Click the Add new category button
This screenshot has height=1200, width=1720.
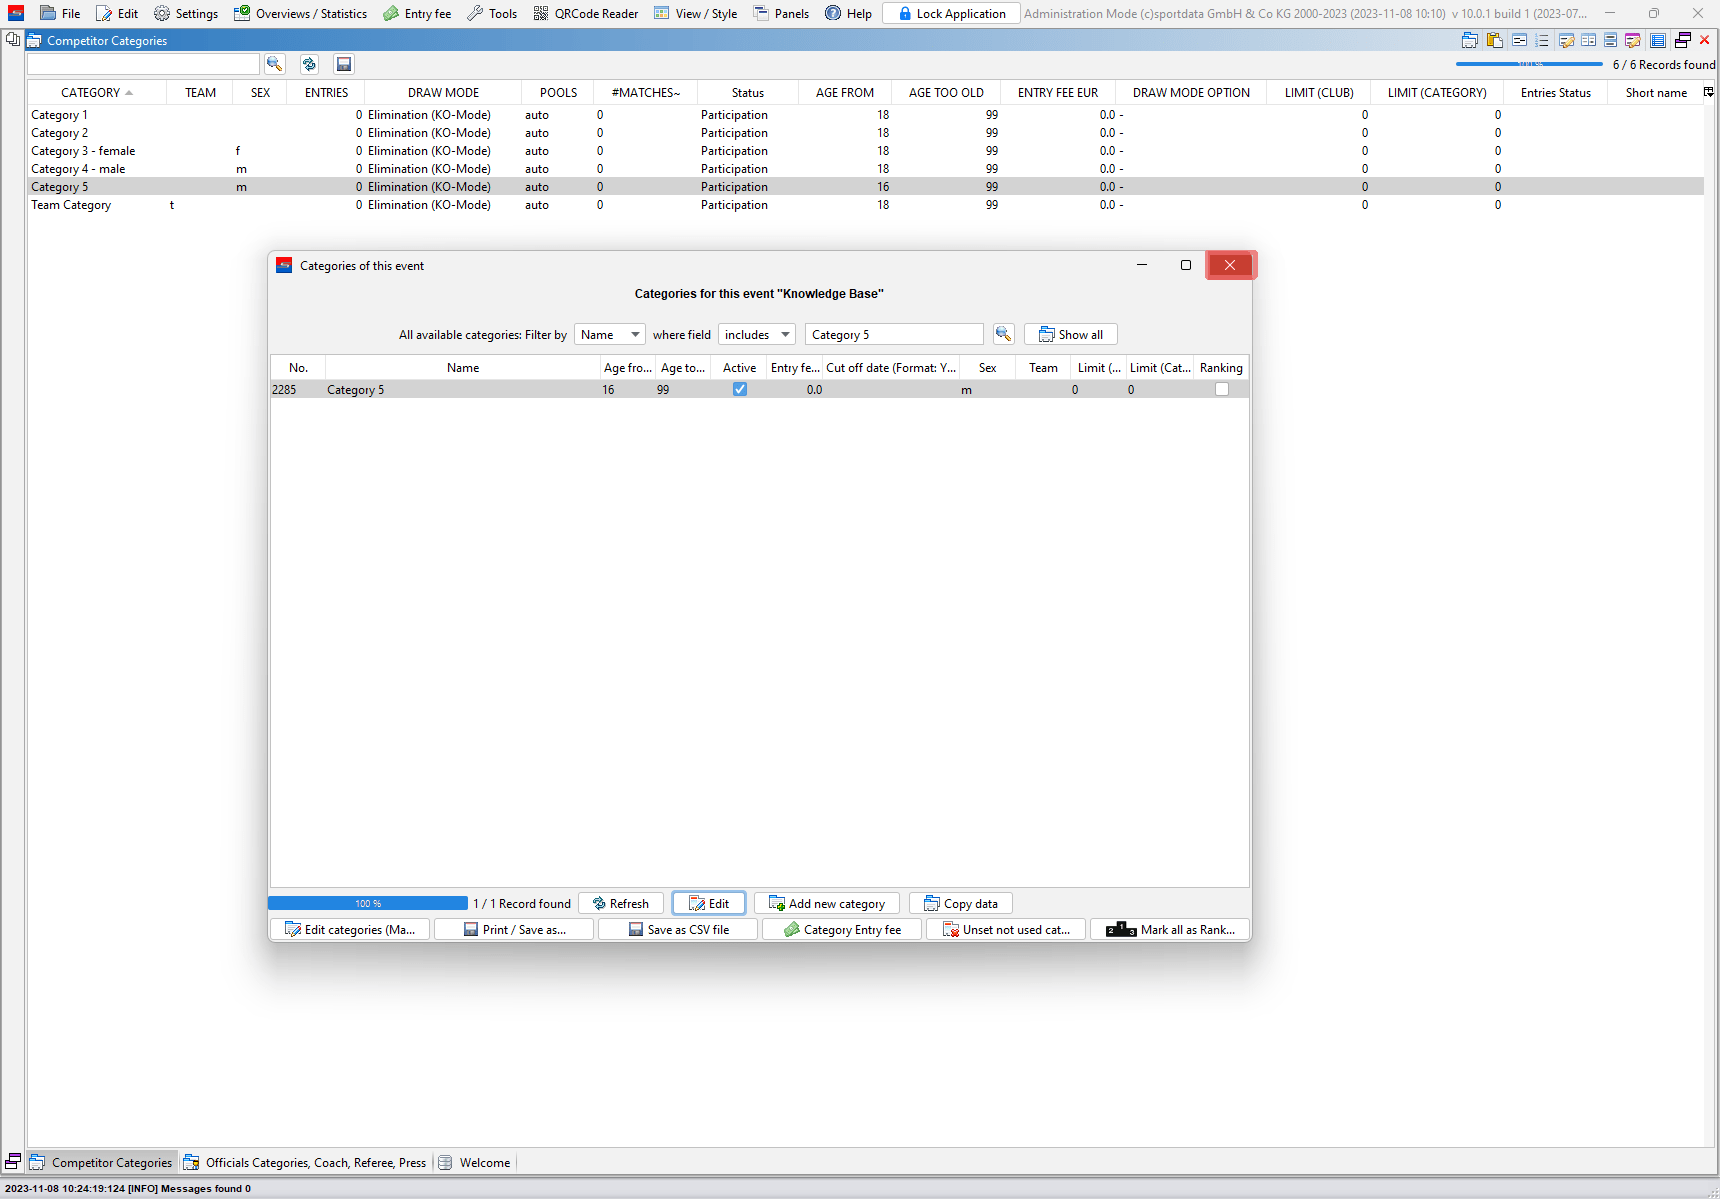(x=827, y=904)
